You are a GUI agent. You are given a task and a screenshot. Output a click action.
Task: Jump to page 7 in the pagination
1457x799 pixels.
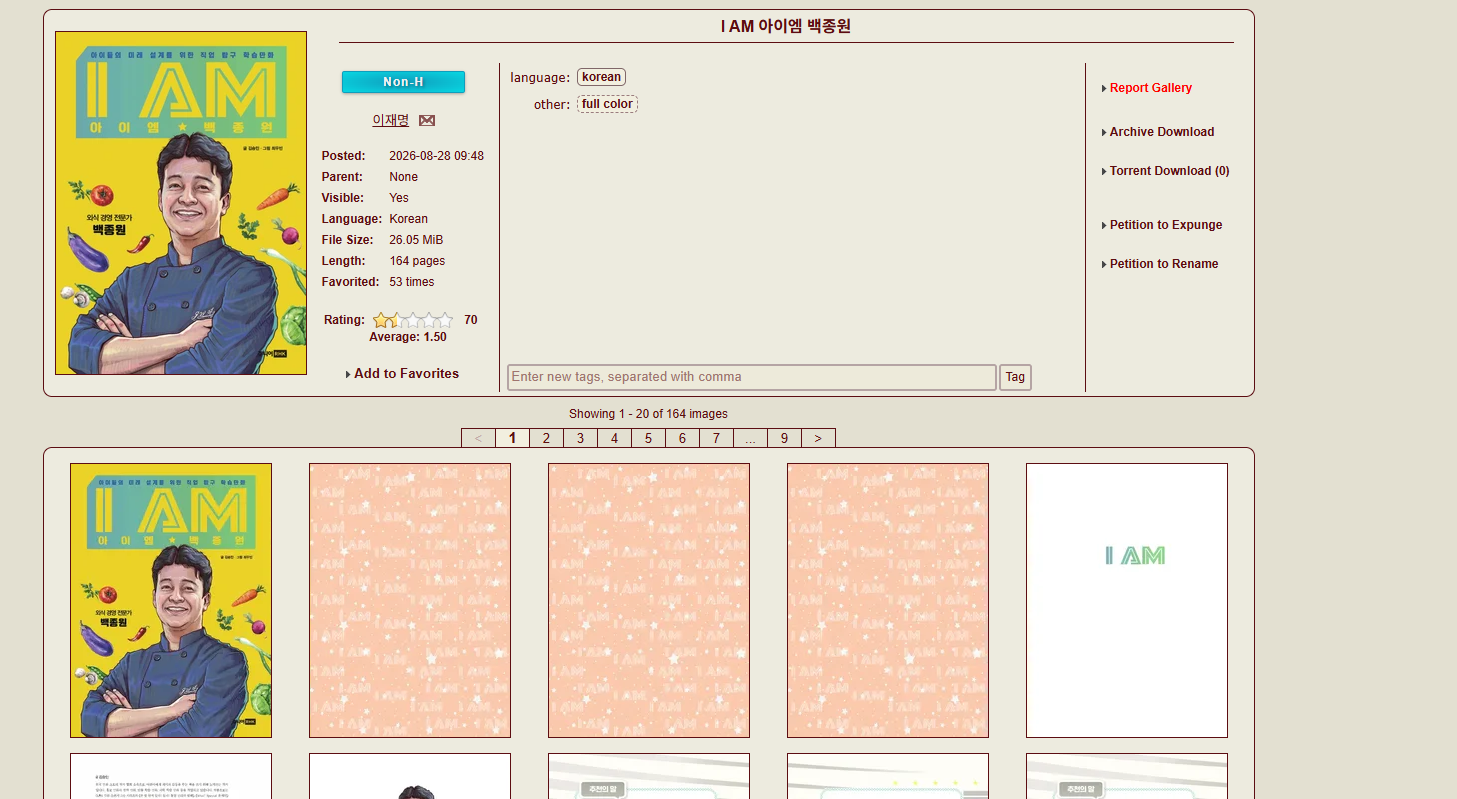(716, 438)
